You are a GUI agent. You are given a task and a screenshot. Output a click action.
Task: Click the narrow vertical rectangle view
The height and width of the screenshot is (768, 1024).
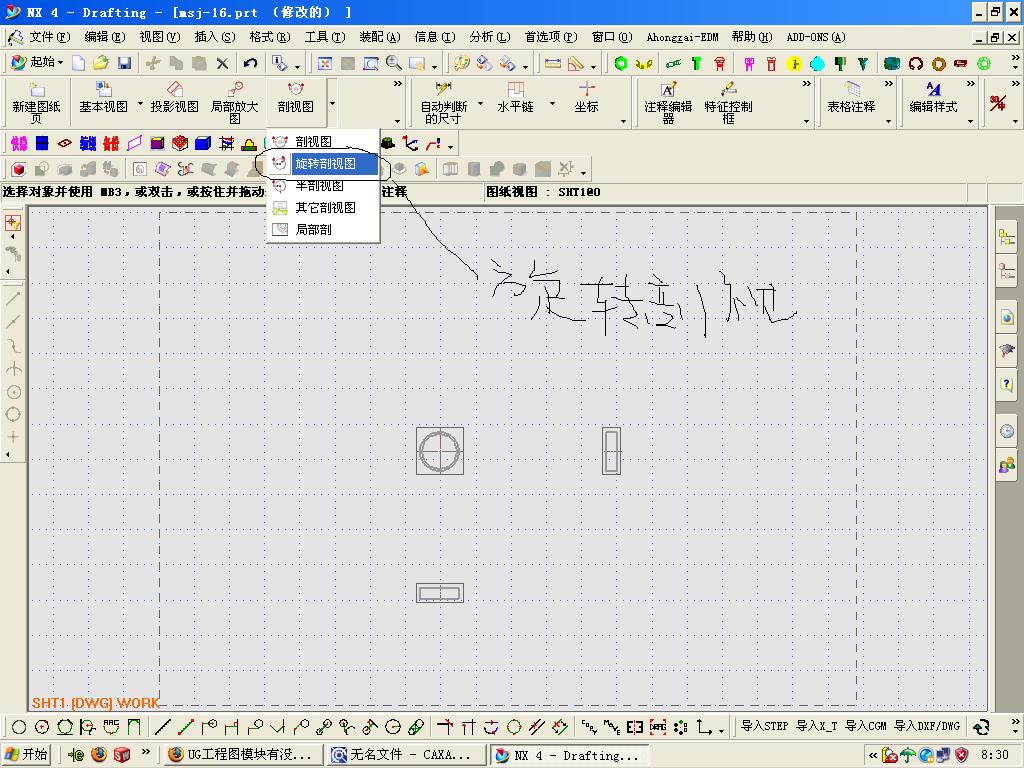point(611,451)
